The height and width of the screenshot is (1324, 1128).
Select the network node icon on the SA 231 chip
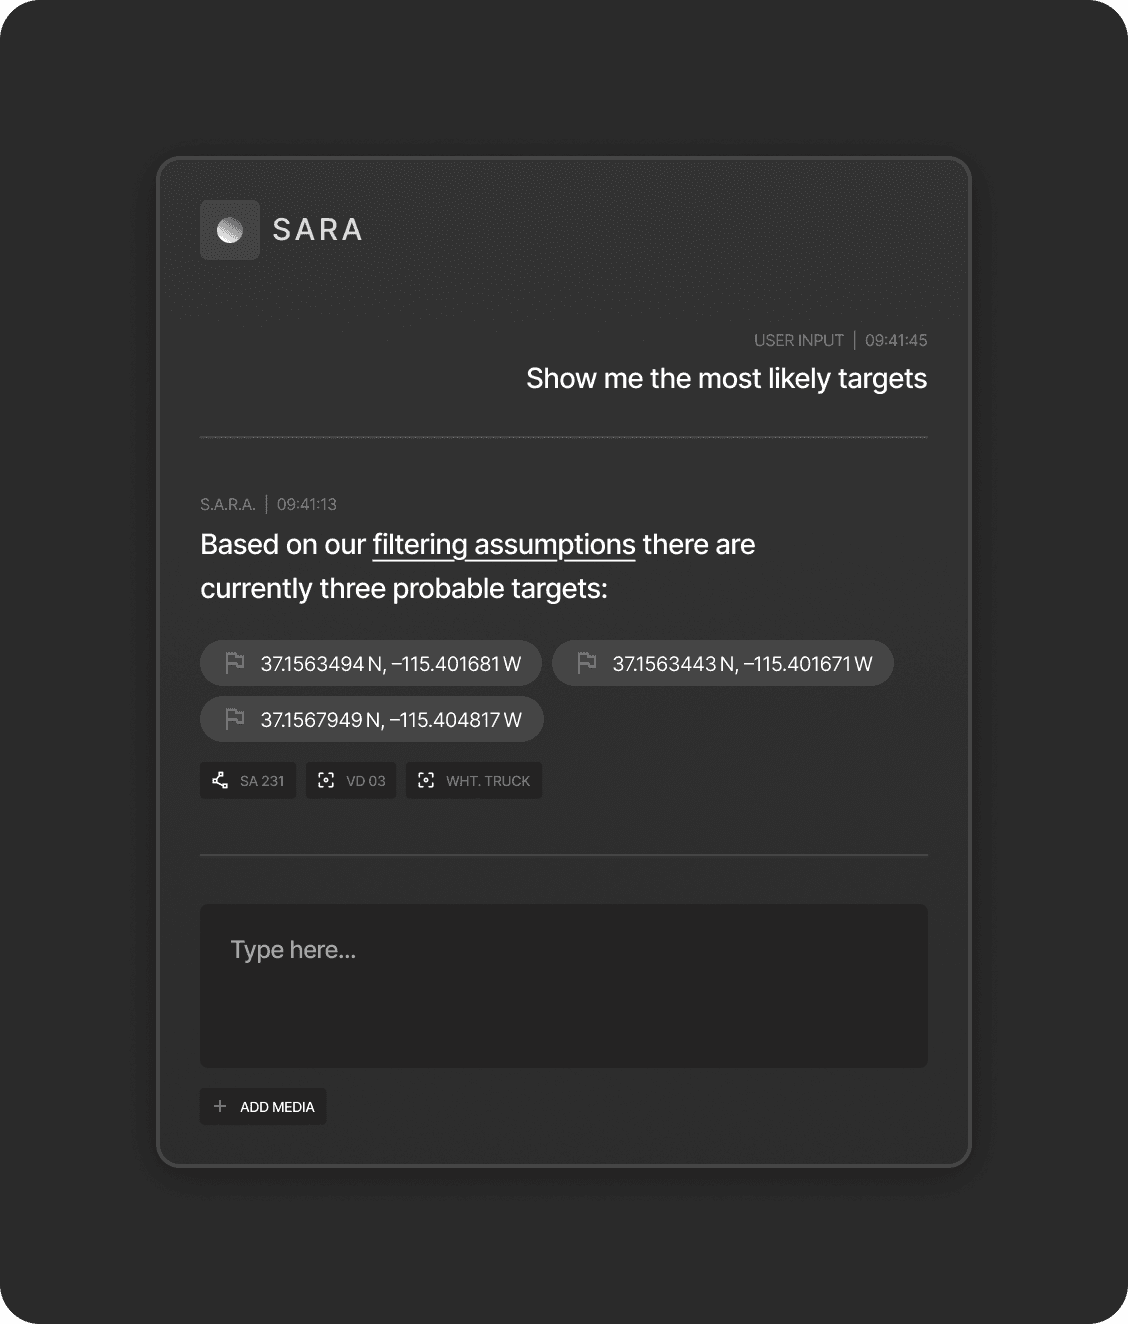(x=221, y=780)
